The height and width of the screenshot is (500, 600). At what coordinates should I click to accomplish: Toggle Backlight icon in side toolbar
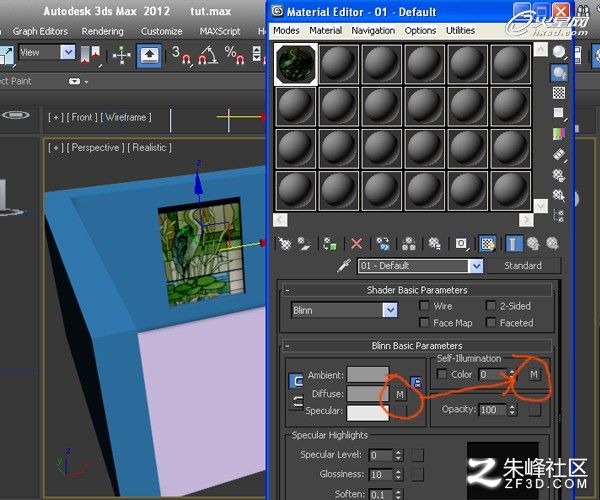tap(559, 73)
